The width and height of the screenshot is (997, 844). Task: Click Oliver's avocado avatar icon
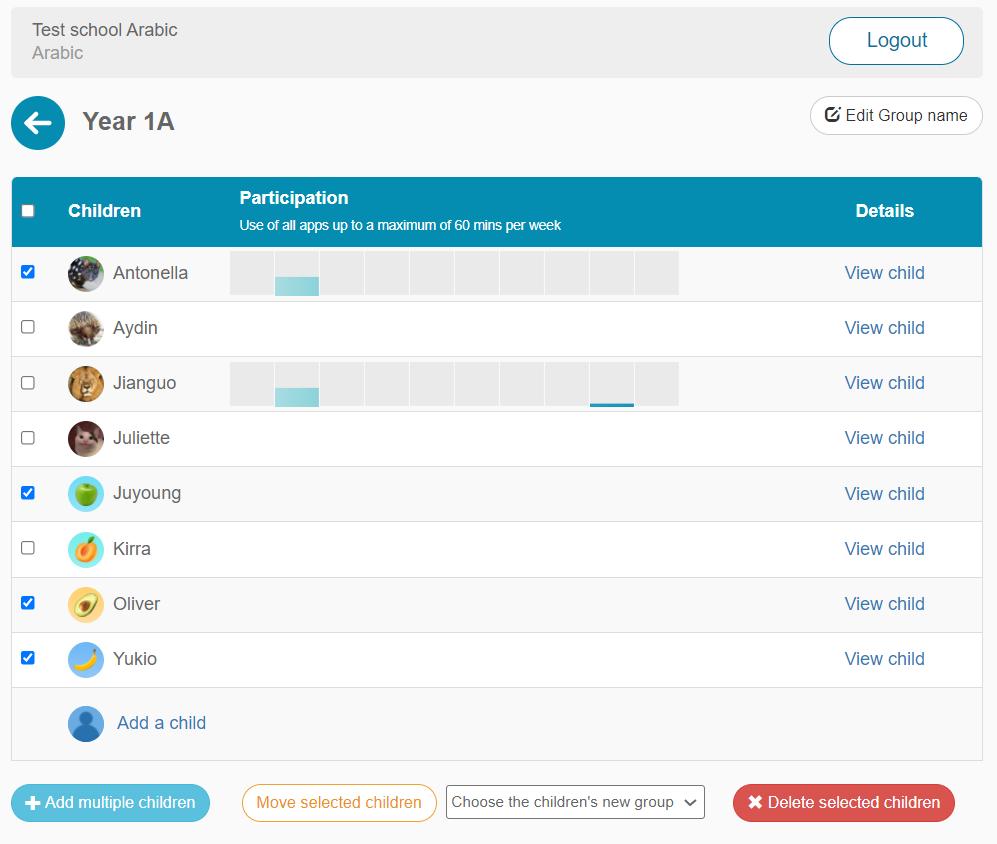tap(86, 604)
